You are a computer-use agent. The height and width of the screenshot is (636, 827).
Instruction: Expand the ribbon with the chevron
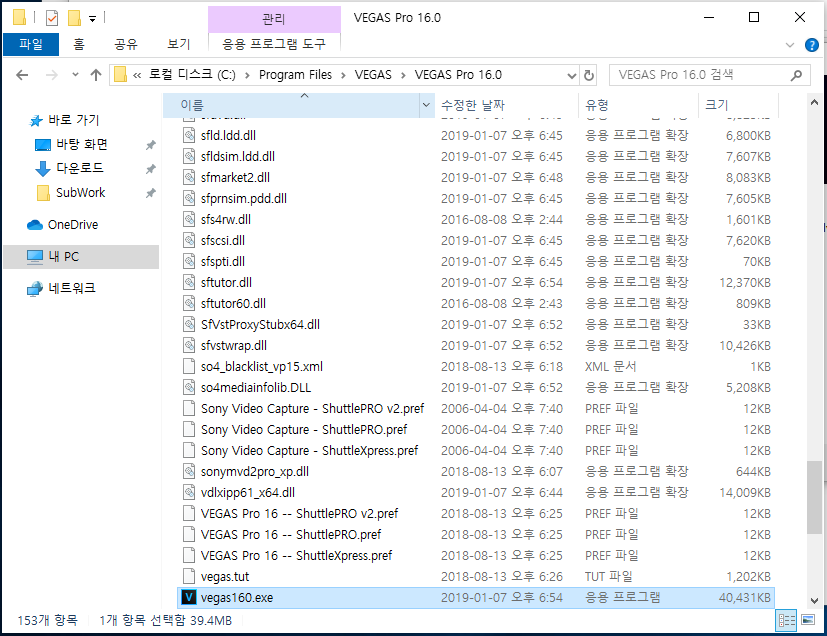[790, 45]
